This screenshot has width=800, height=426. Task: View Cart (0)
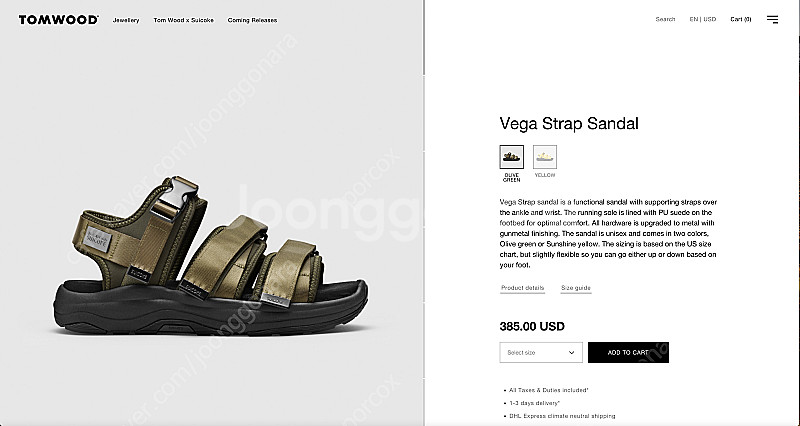[741, 19]
